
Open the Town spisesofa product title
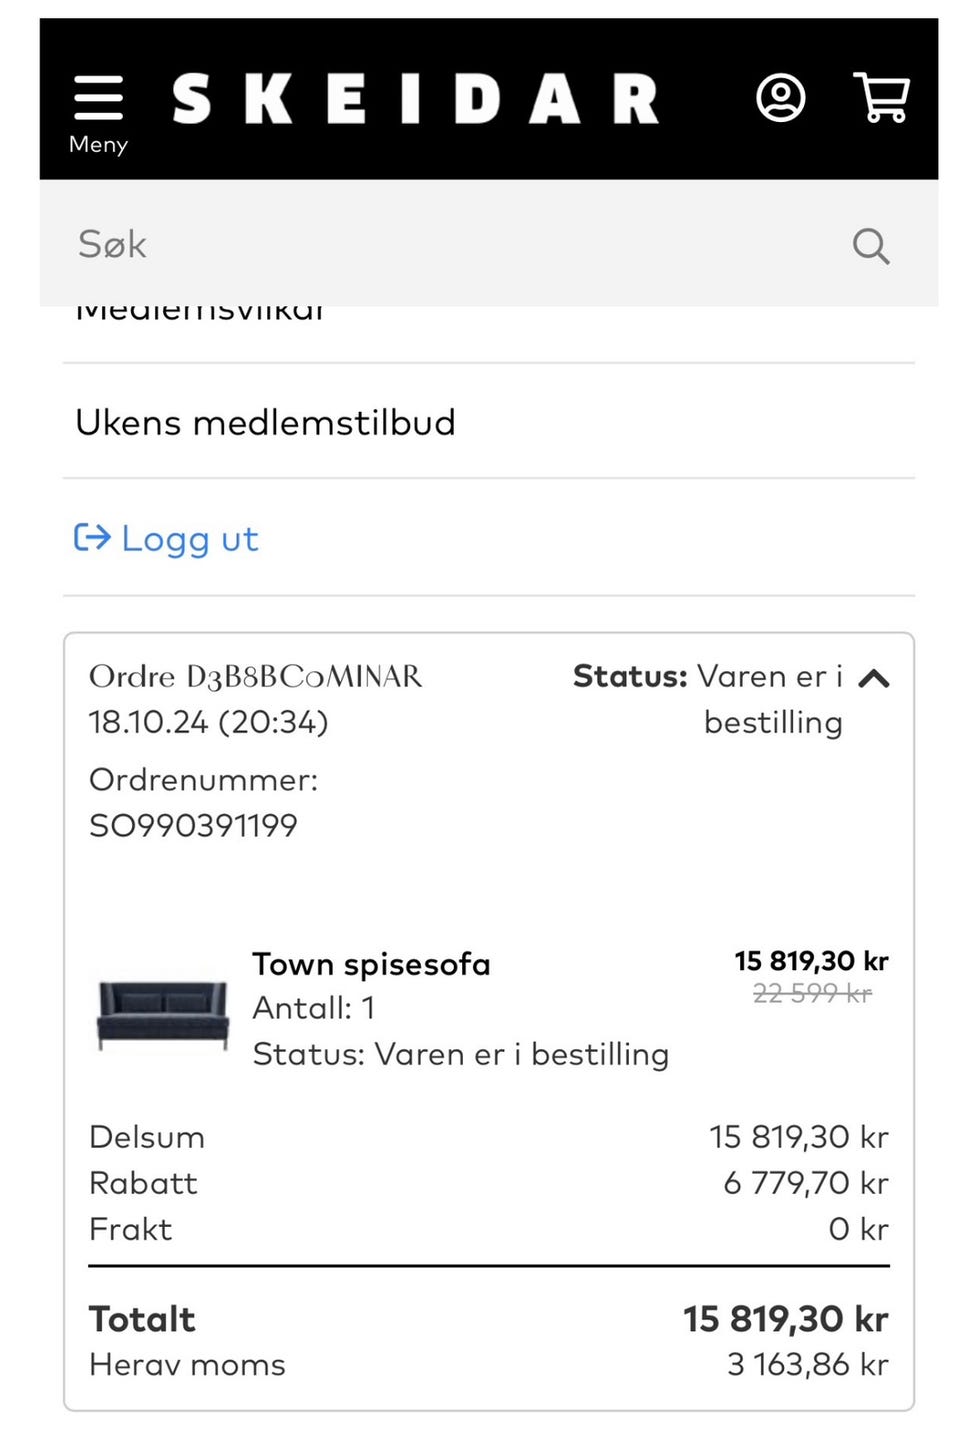pos(371,964)
